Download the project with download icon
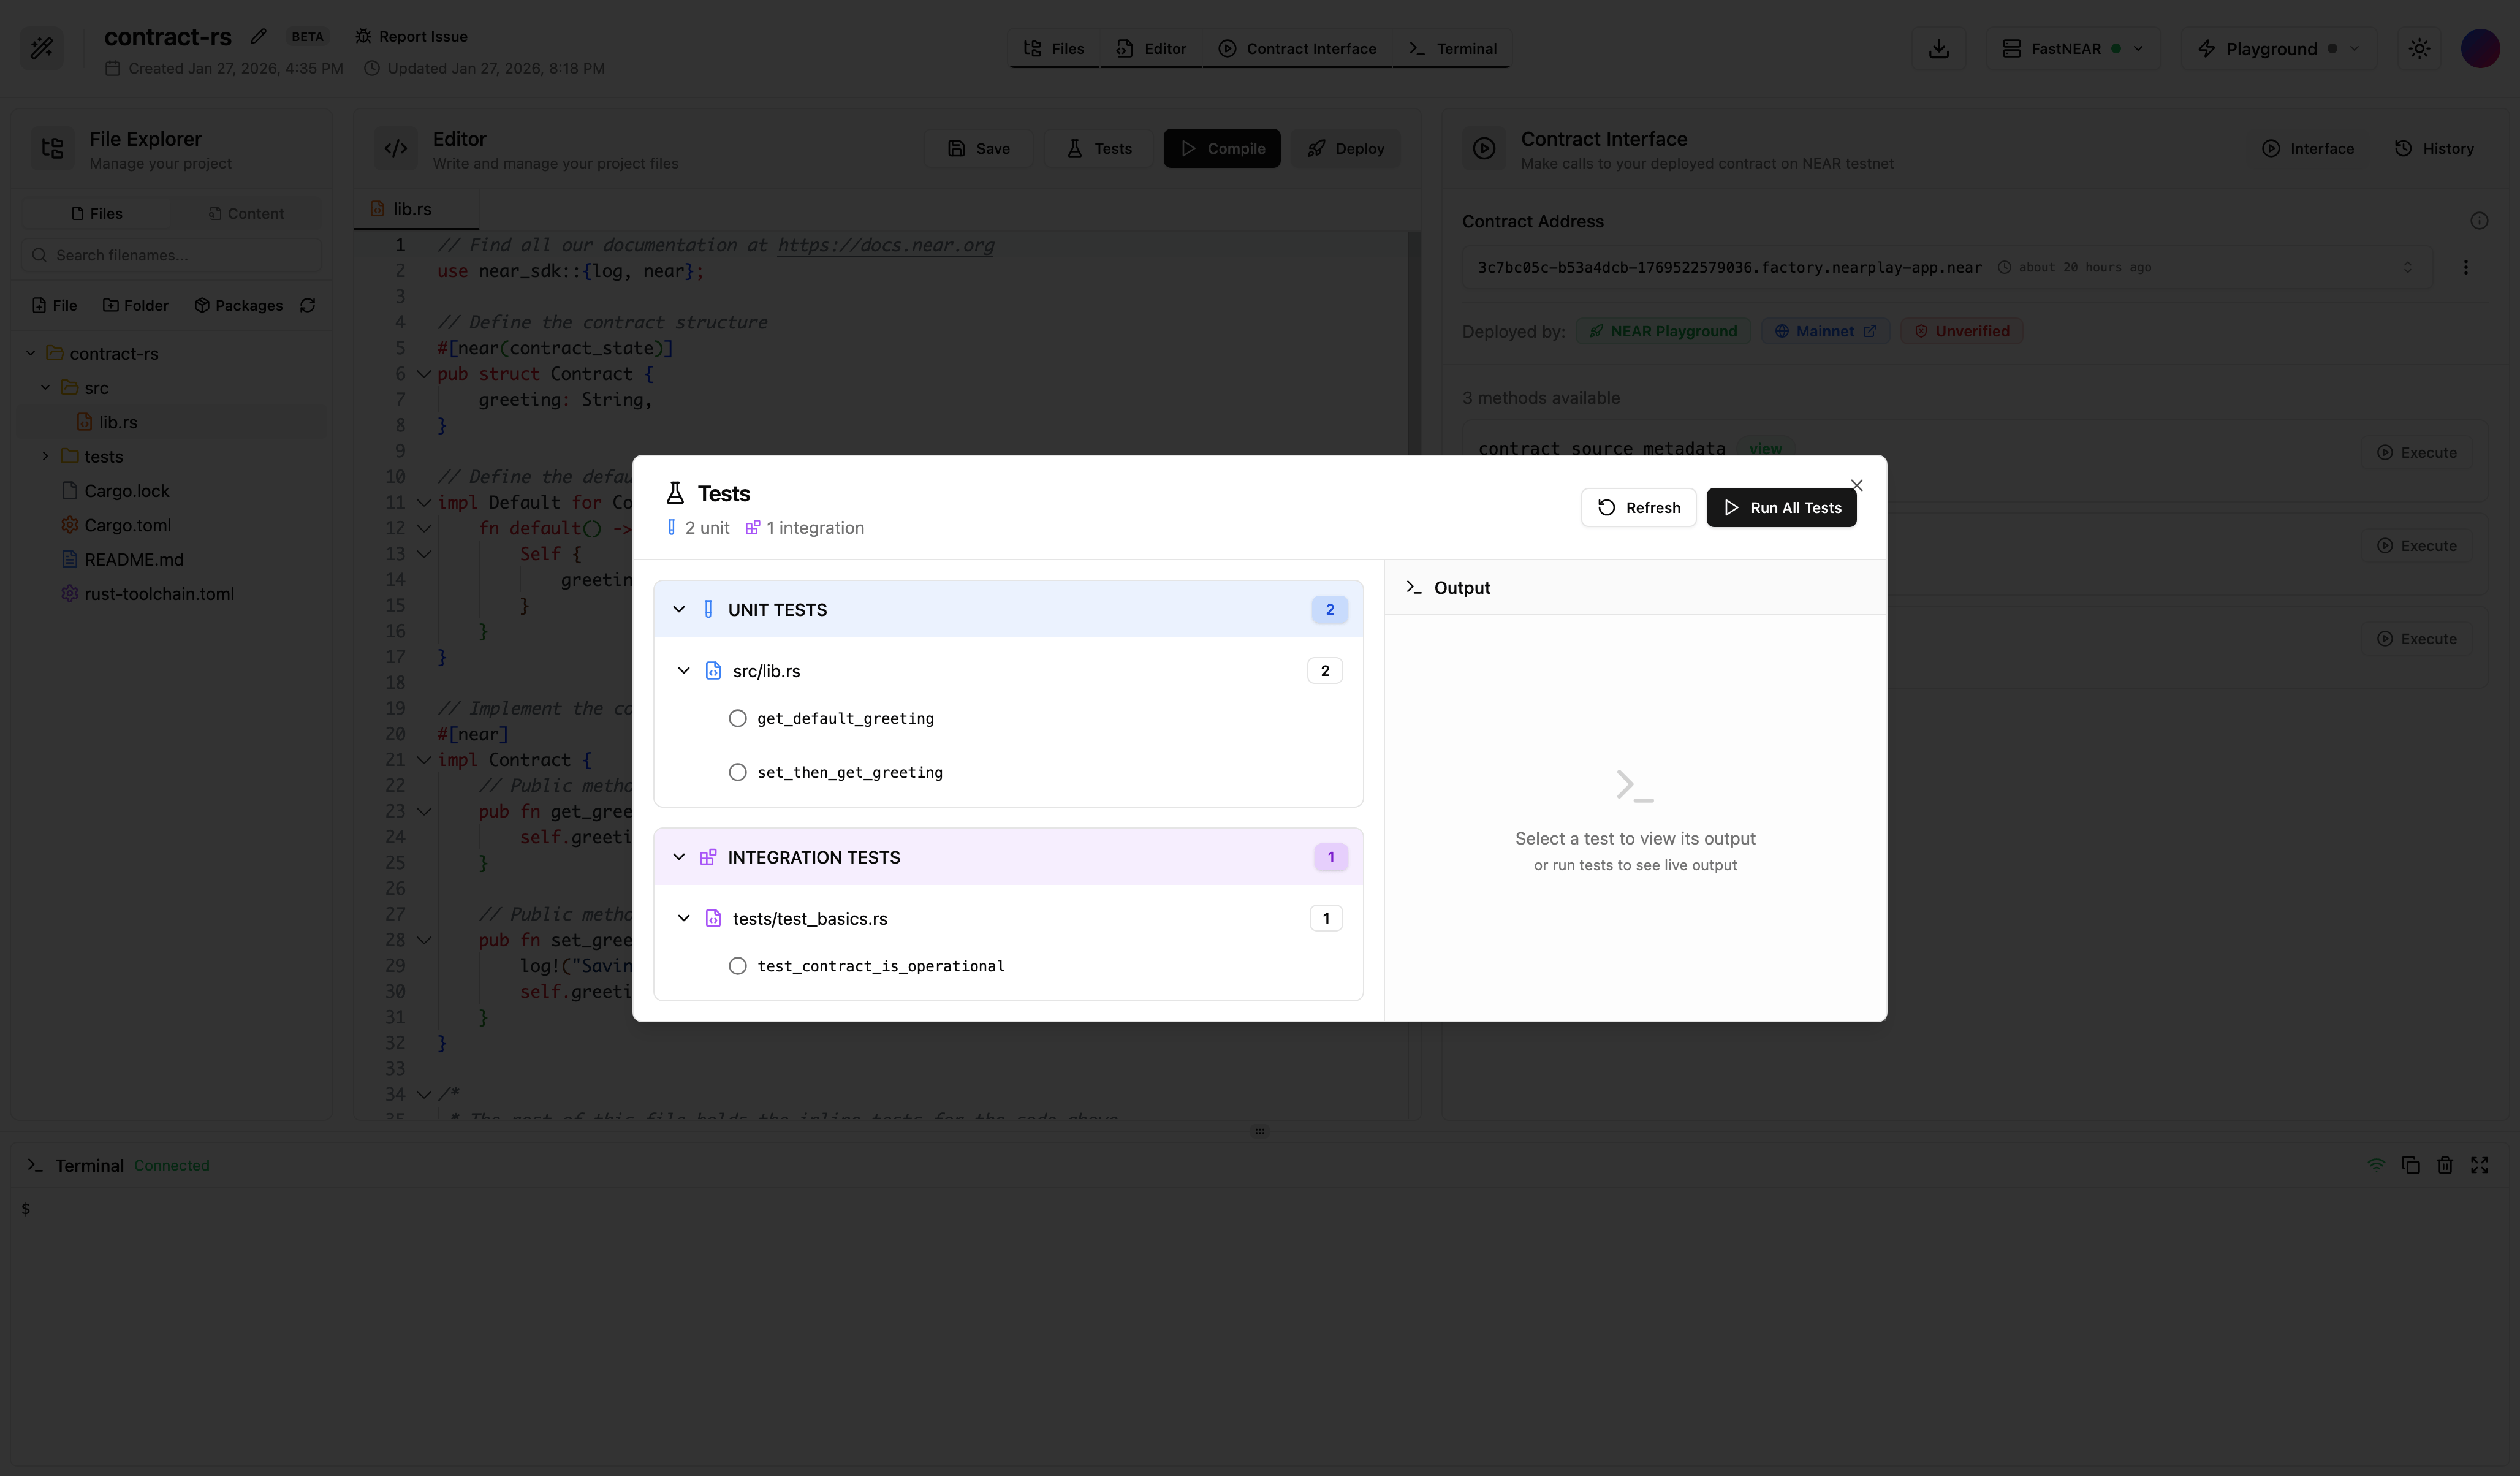Image resolution: width=2520 pixels, height=1477 pixels. (1939, 48)
